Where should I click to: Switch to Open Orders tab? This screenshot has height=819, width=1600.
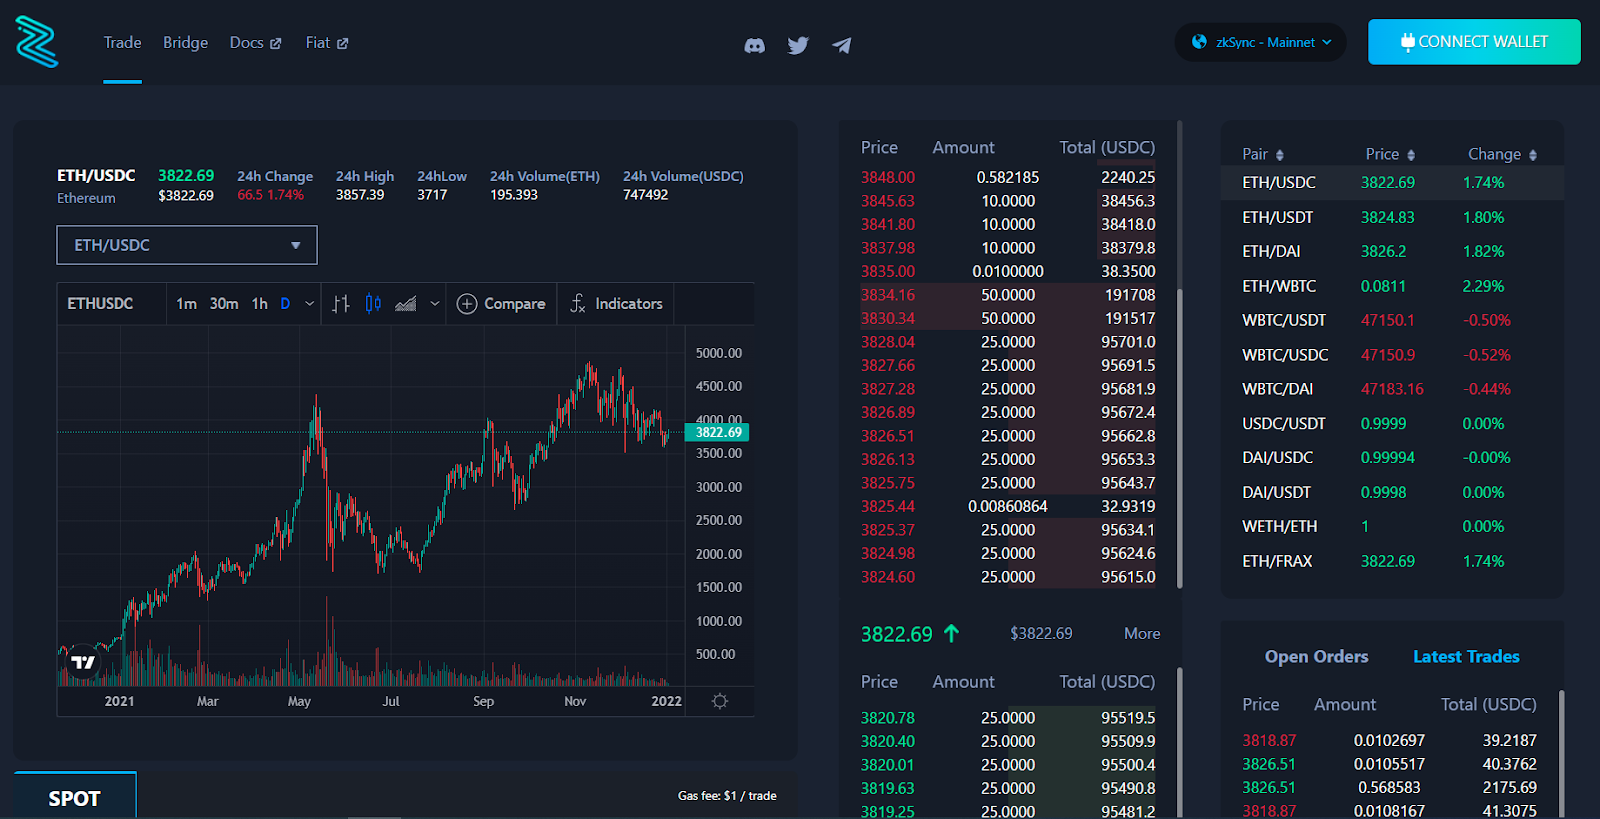pyautogui.click(x=1316, y=657)
